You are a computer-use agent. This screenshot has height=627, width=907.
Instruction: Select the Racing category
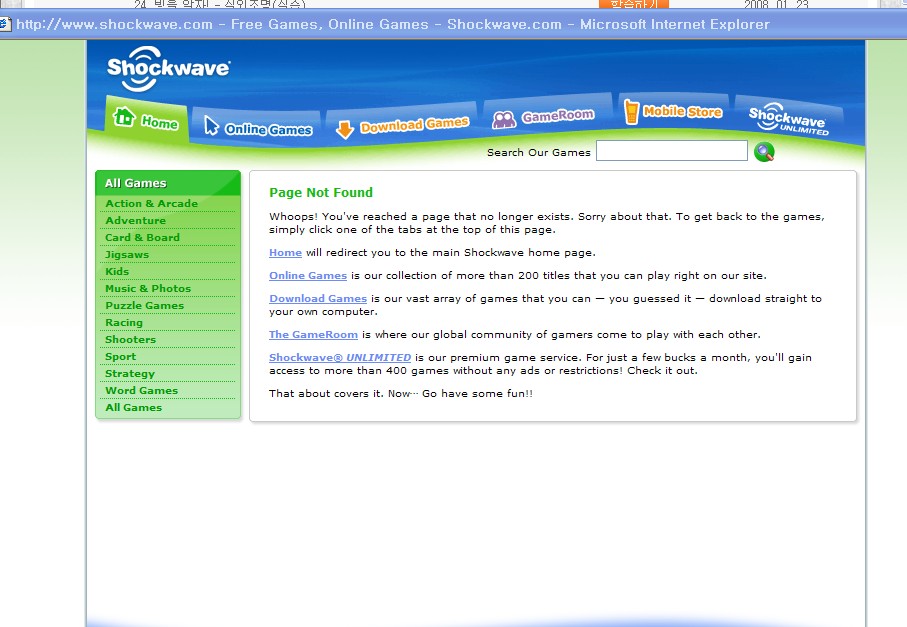(x=124, y=322)
